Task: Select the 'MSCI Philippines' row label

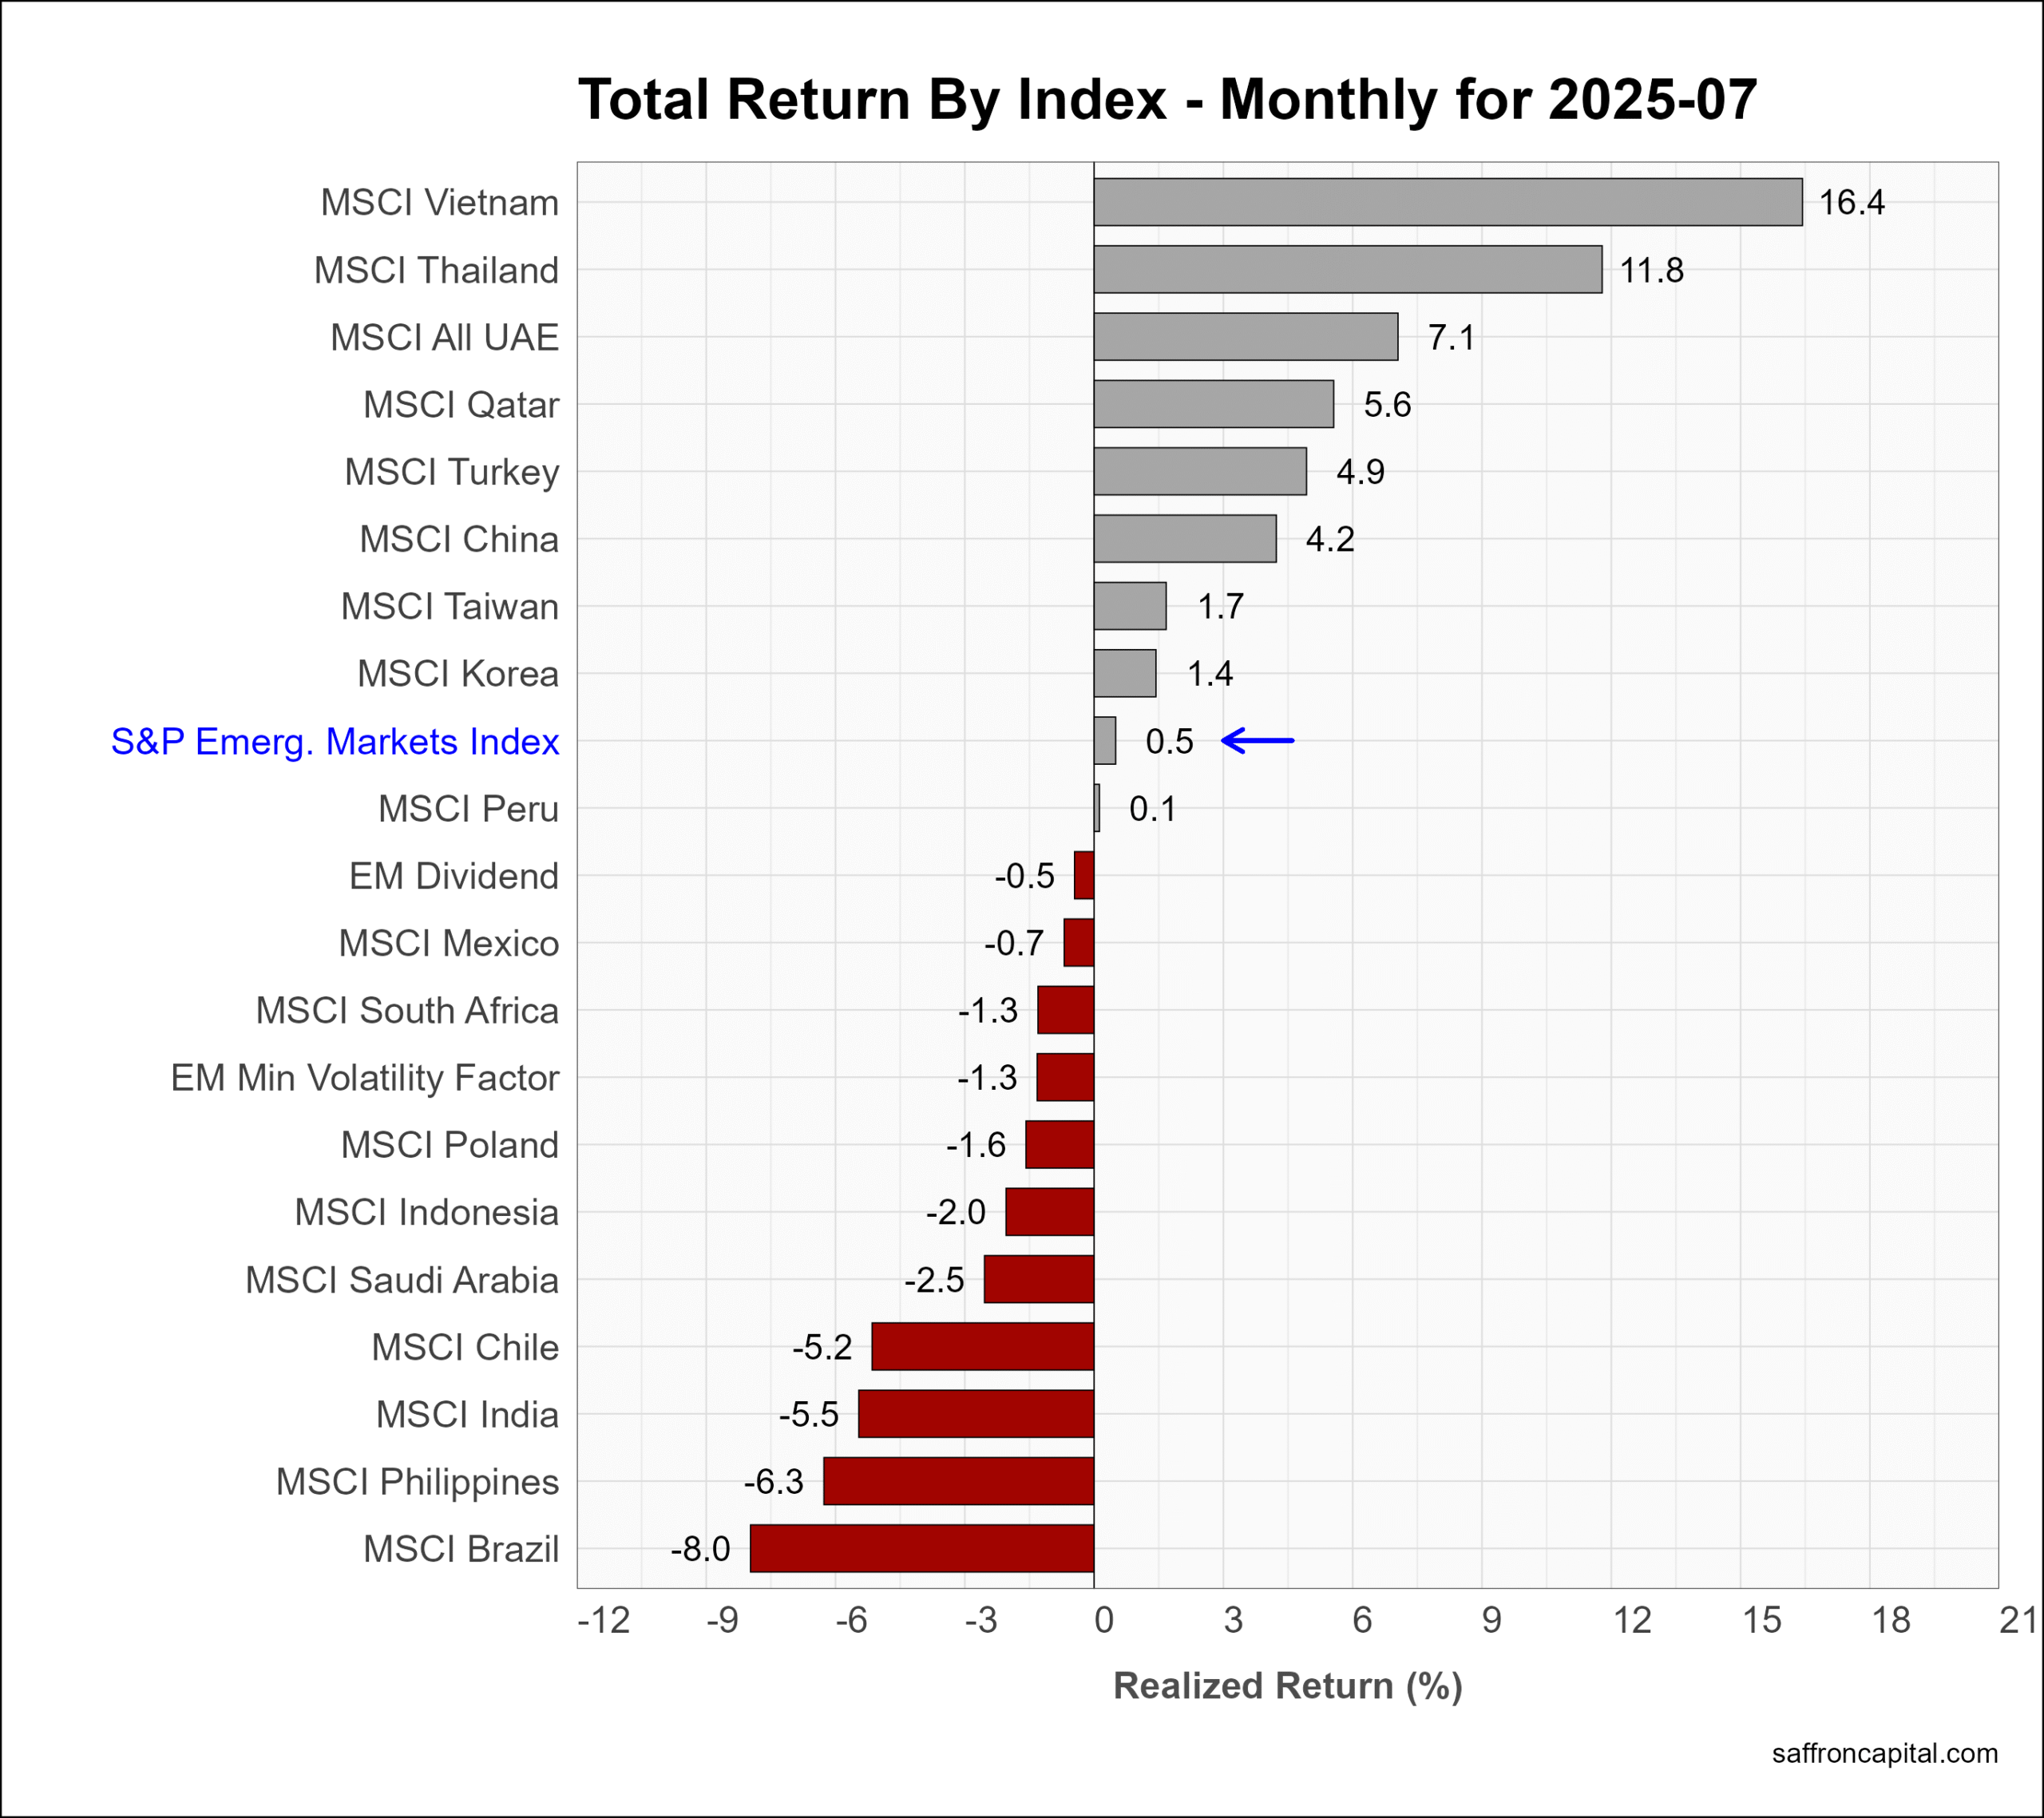Action: [x=418, y=1482]
